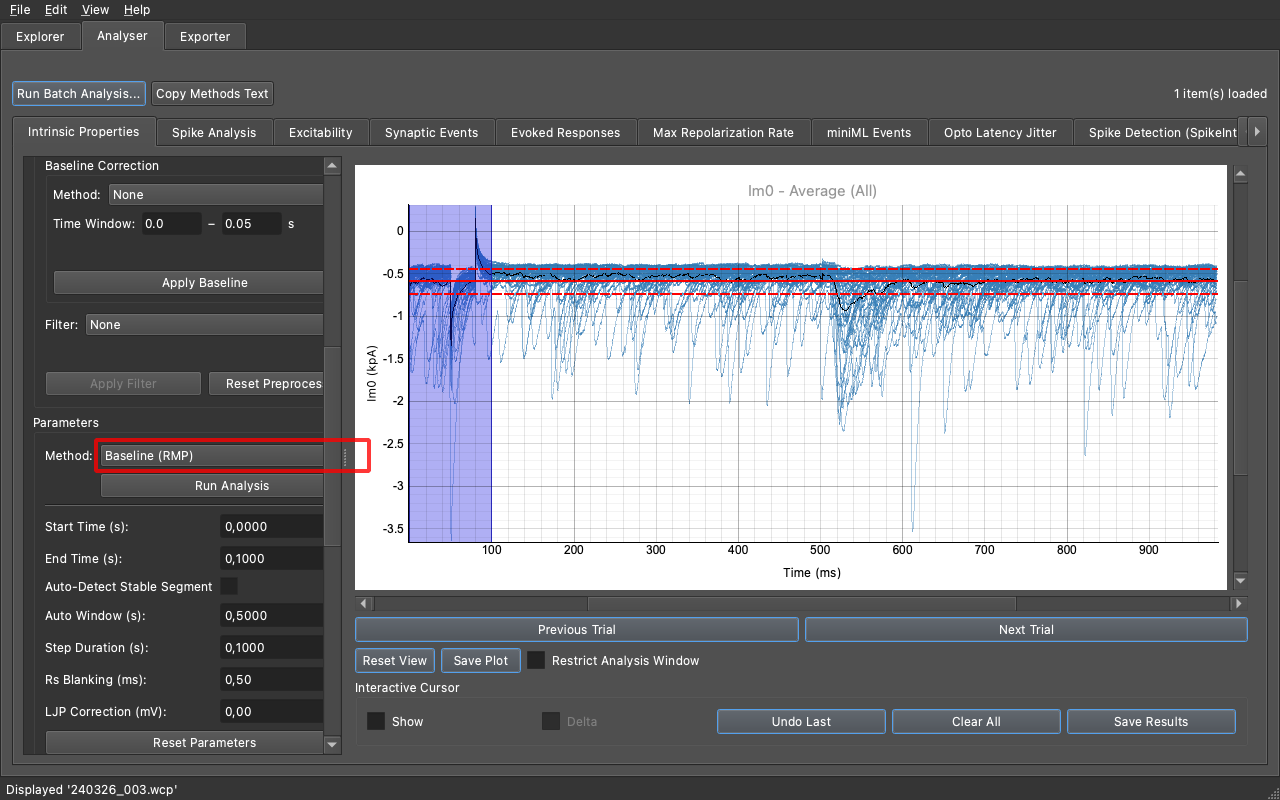Open the View menu
1280x800 pixels.
click(x=96, y=10)
